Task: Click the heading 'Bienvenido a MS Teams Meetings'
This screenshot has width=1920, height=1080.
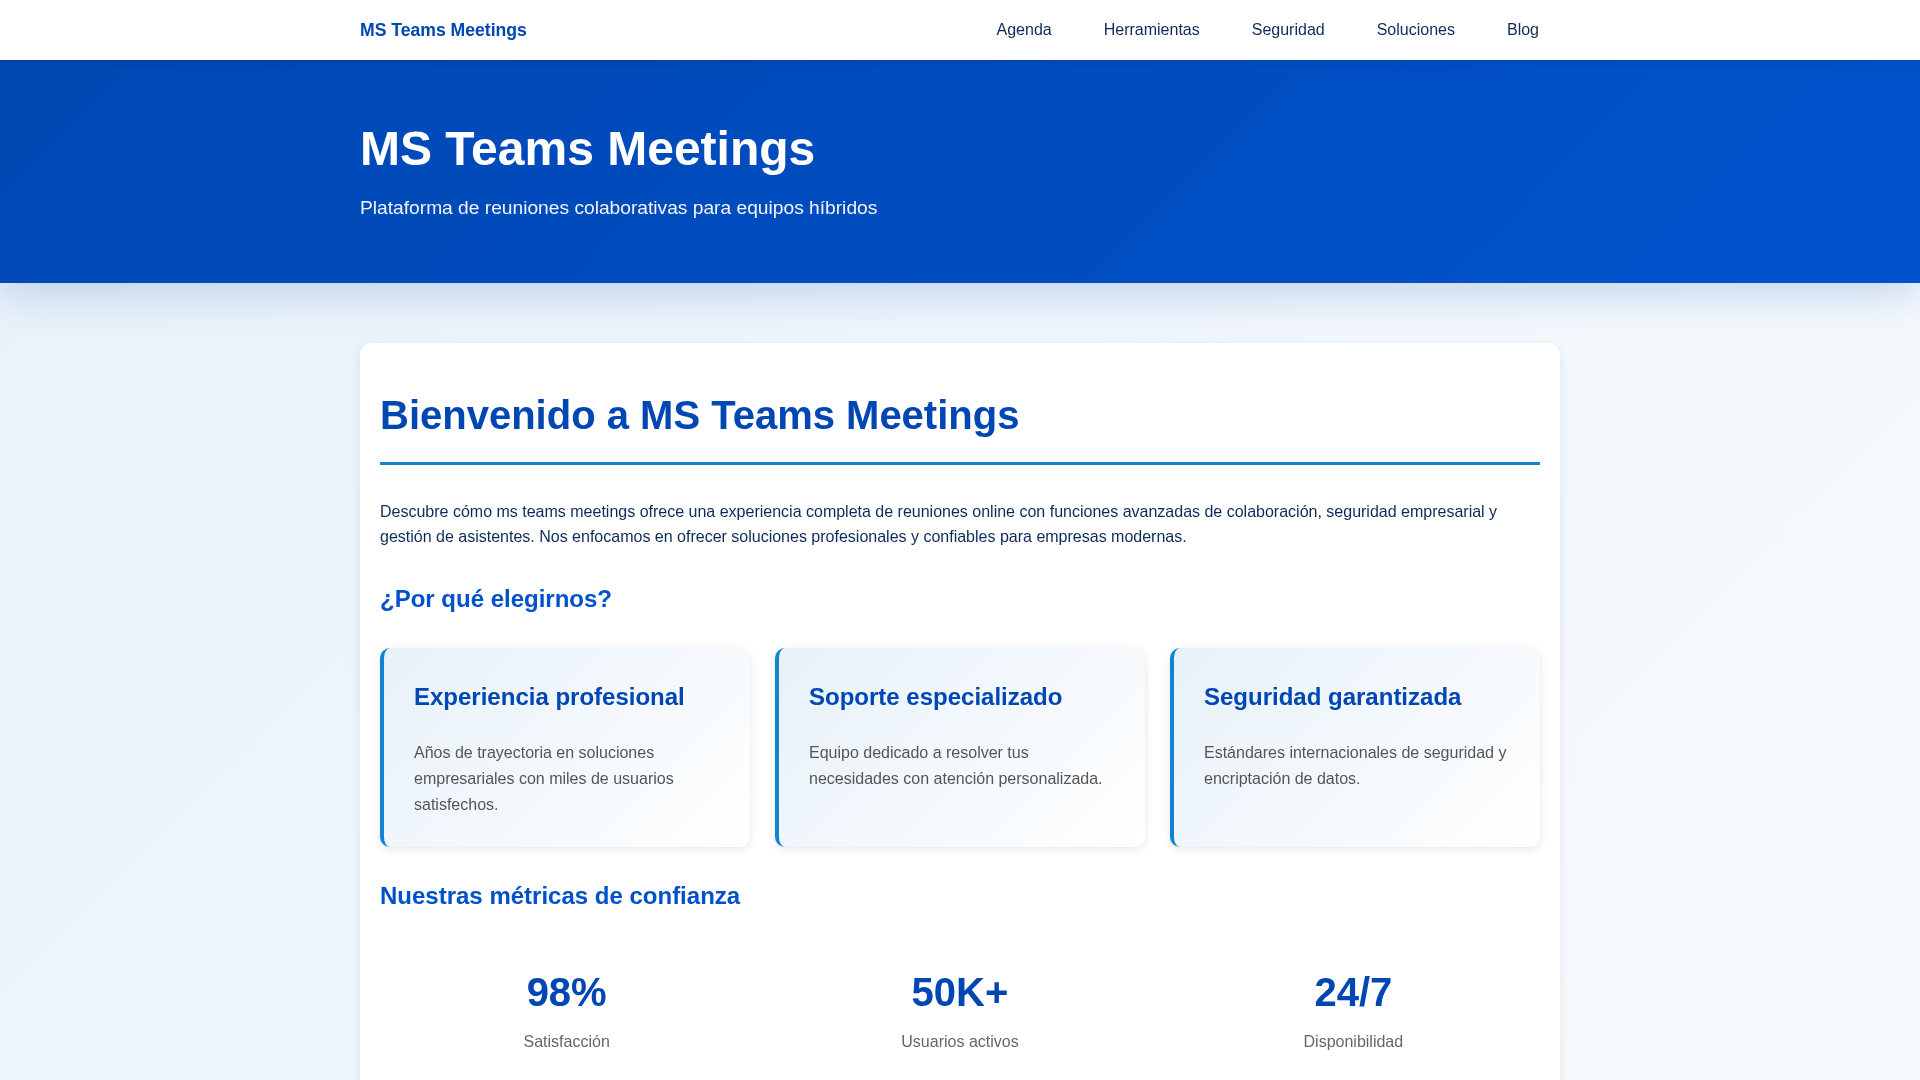Action: [x=699, y=415]
